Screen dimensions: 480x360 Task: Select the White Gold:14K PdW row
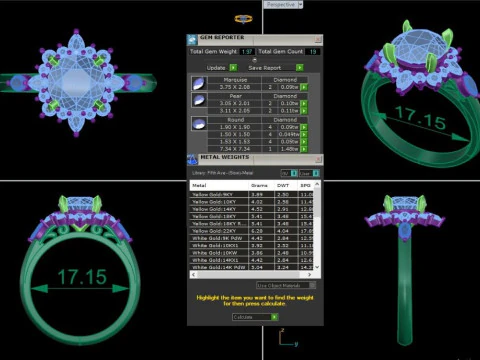click(x=252, y=267)
